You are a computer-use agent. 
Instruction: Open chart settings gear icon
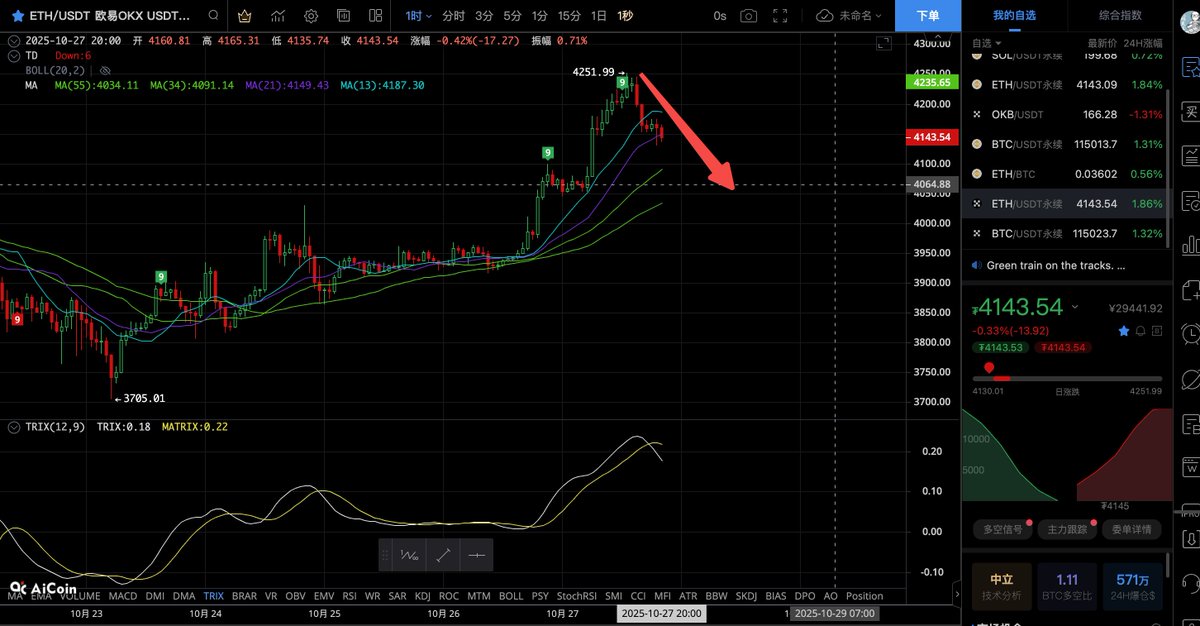pos(311,16)
